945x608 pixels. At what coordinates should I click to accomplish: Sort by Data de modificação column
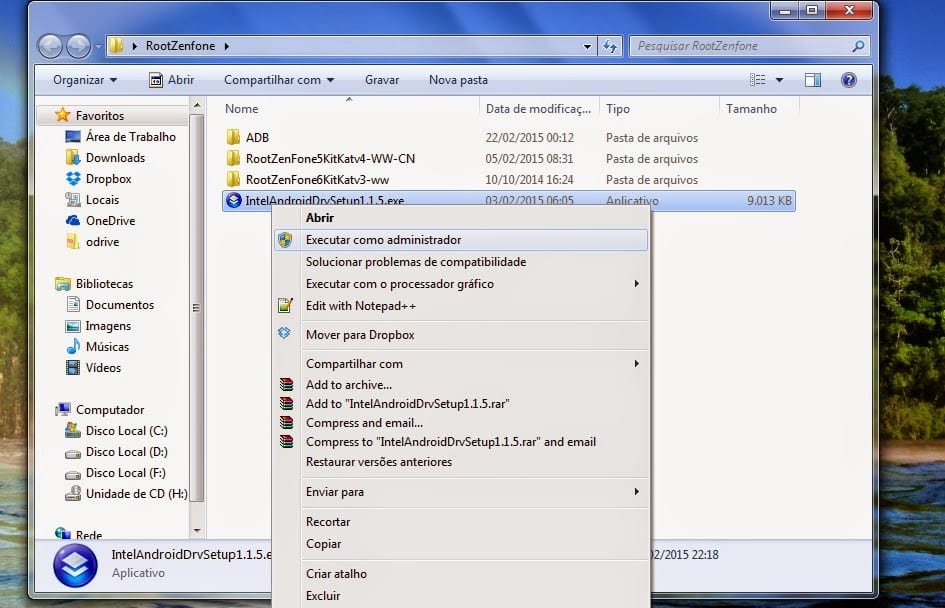click(x=538, y=109)
